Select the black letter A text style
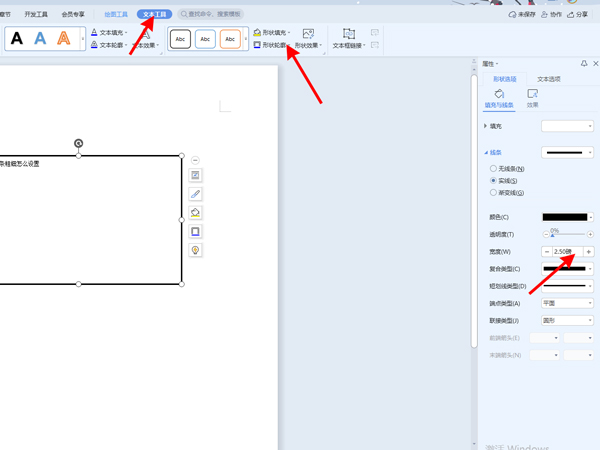The height and width of the screenshot is (450, 600). coord(17,39)
